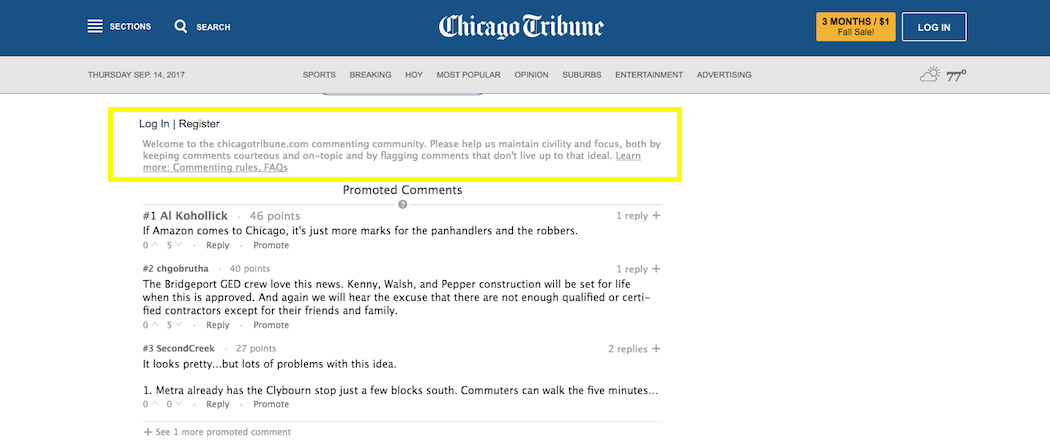Open the Entertainment section
The width and height of the screenshot is (1050, 441).
(649, 75)
